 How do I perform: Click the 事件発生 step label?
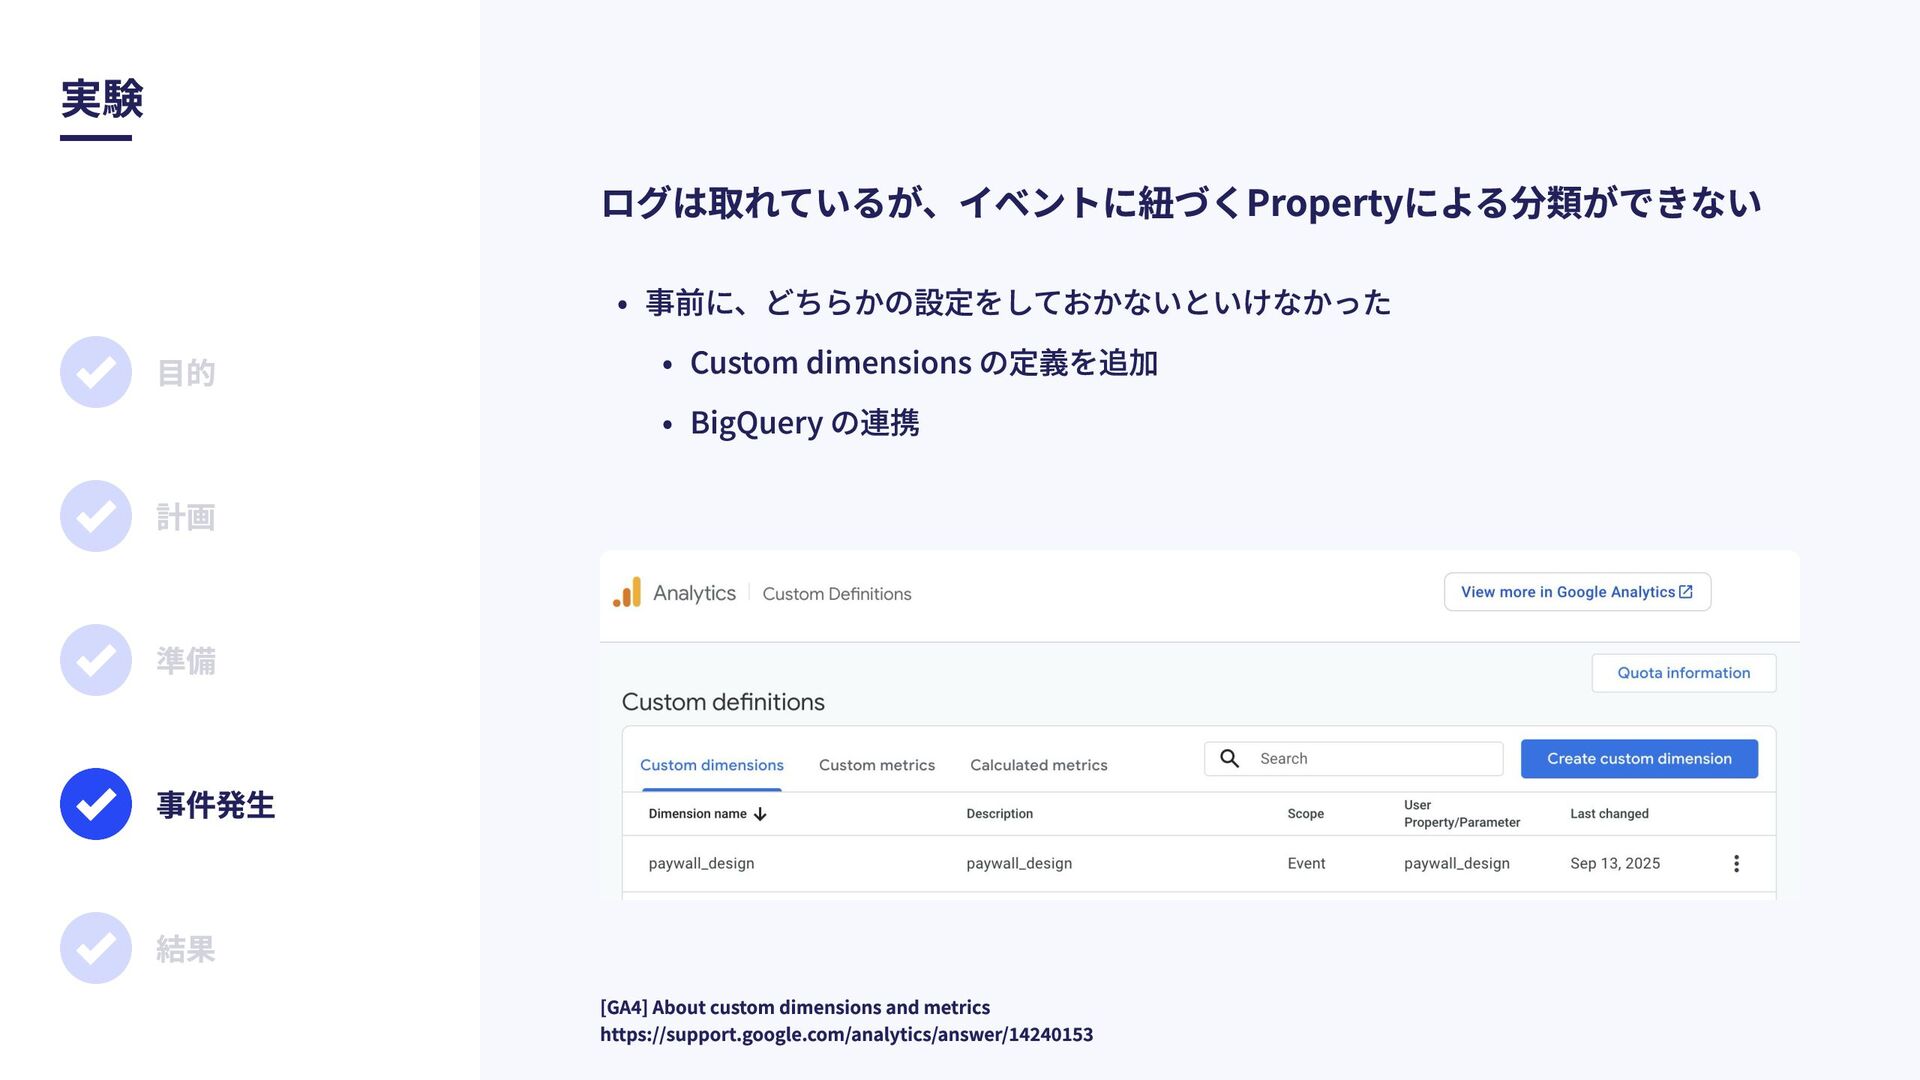[x=216, y=805]
